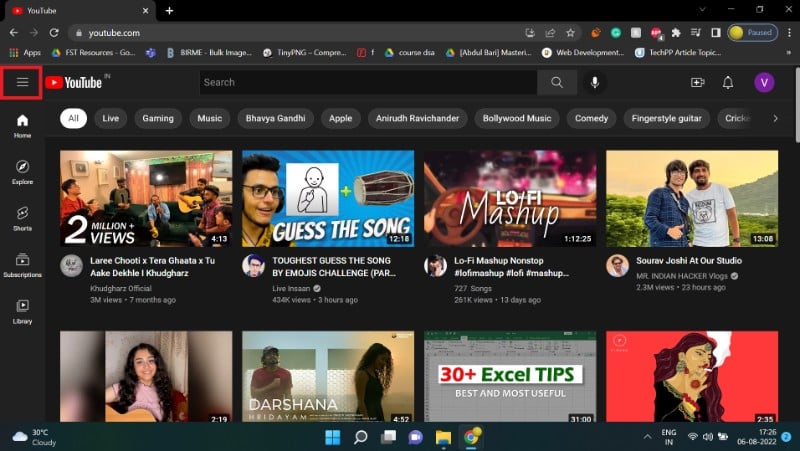Open the 727 Songs channel avatar
The image size is (800, 451).
click(x=435, y=266)
